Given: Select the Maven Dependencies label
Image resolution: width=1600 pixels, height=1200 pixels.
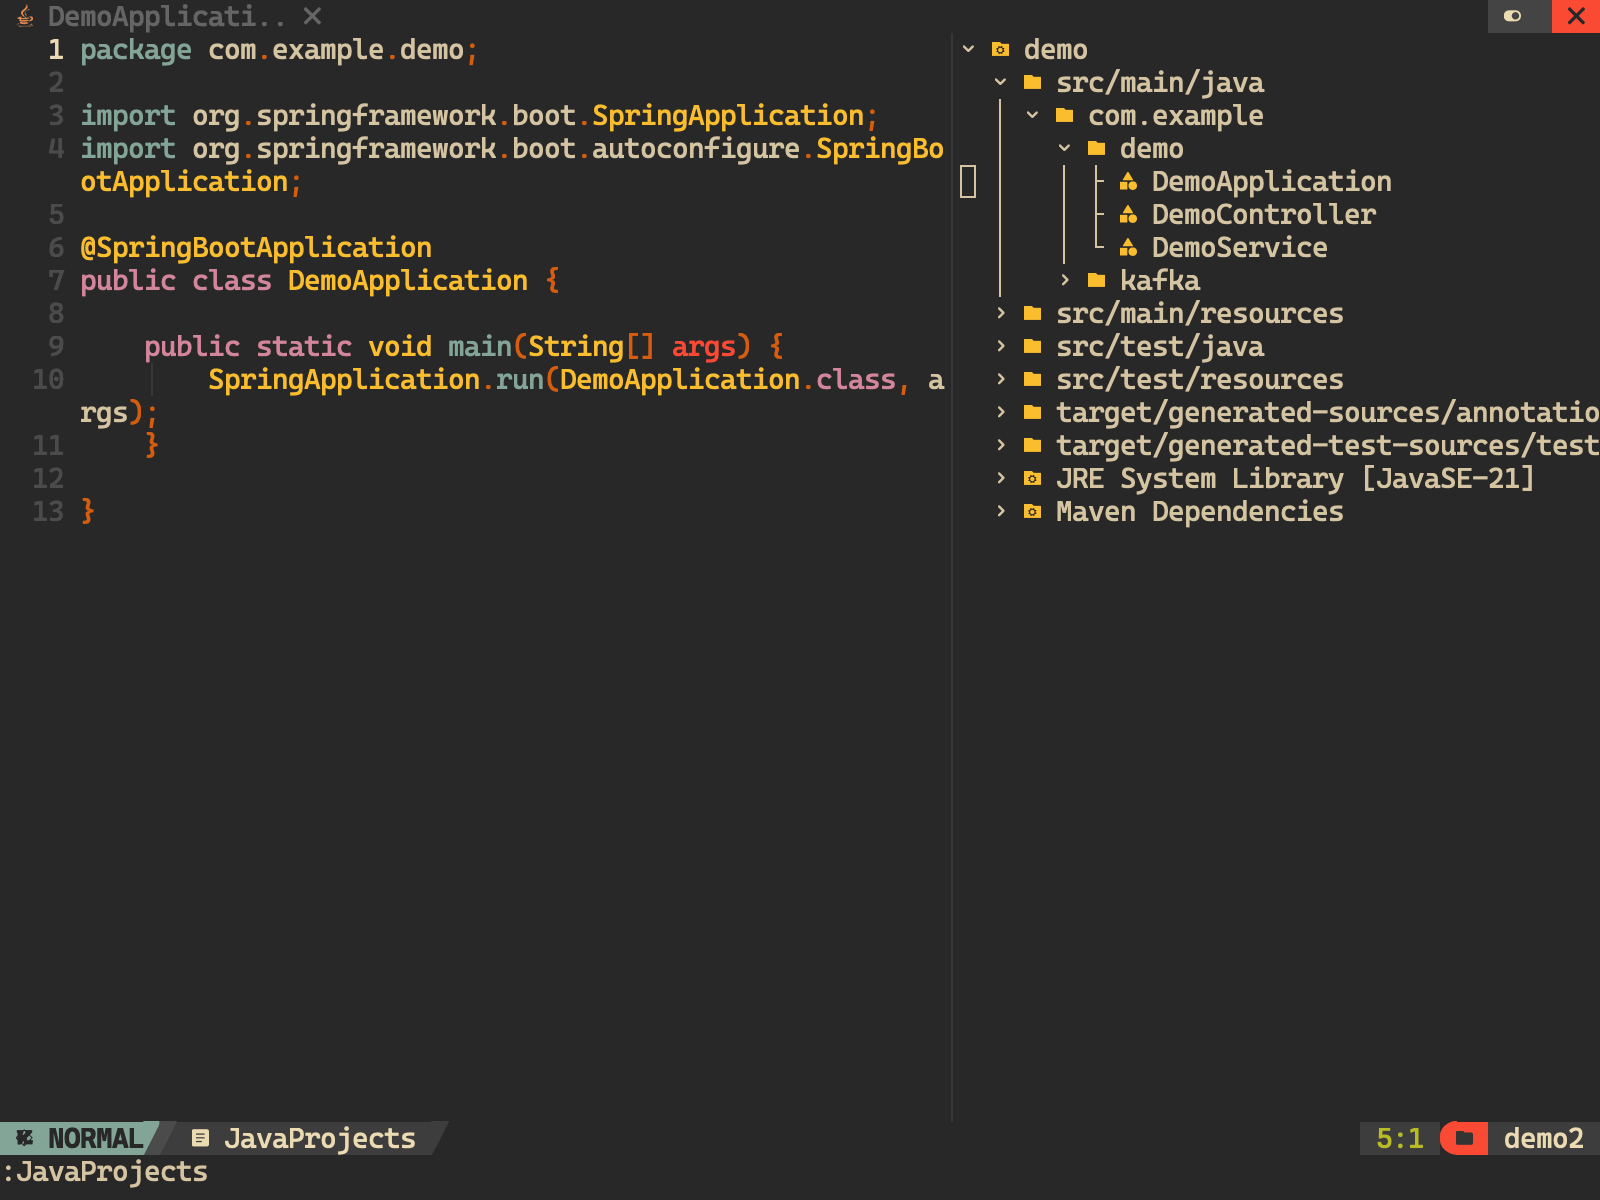Looking at the screenshot, I should pos(1199,511).
